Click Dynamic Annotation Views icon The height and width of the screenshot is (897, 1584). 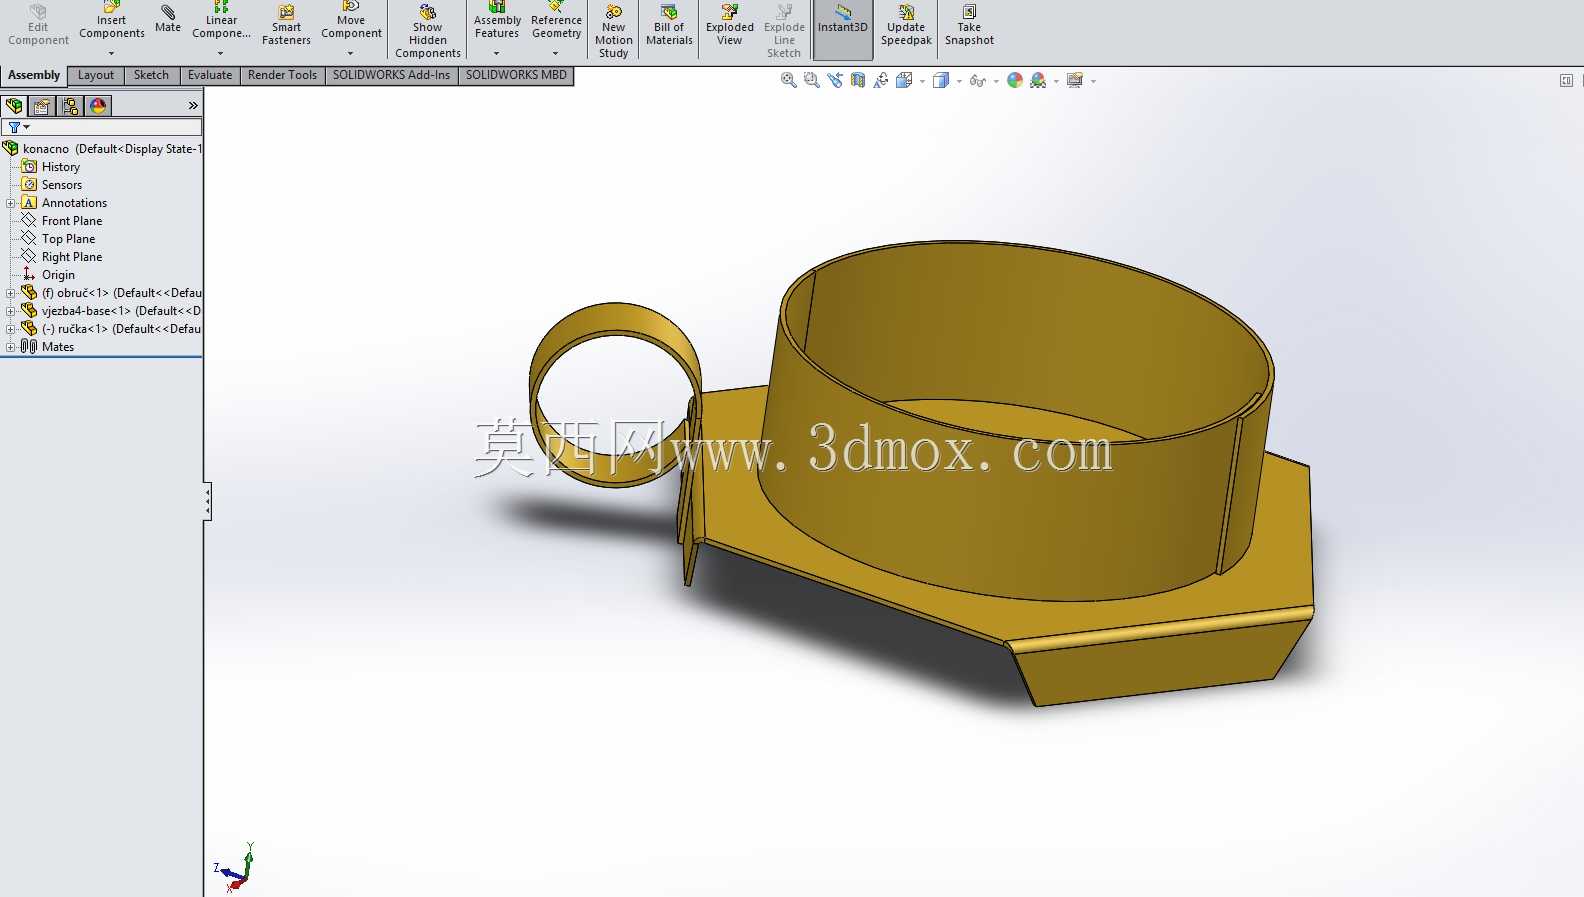click(881, 80)
